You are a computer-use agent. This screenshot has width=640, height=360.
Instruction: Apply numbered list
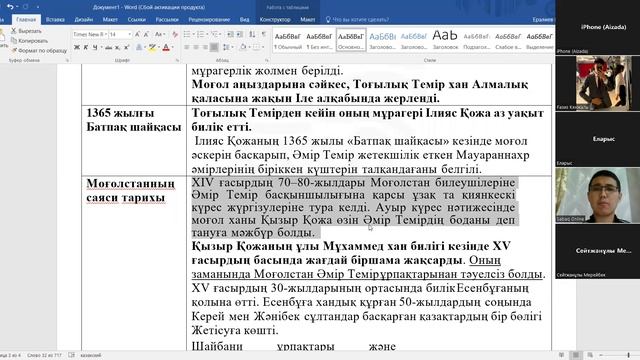pyautogui.click(x=200, y=34)
